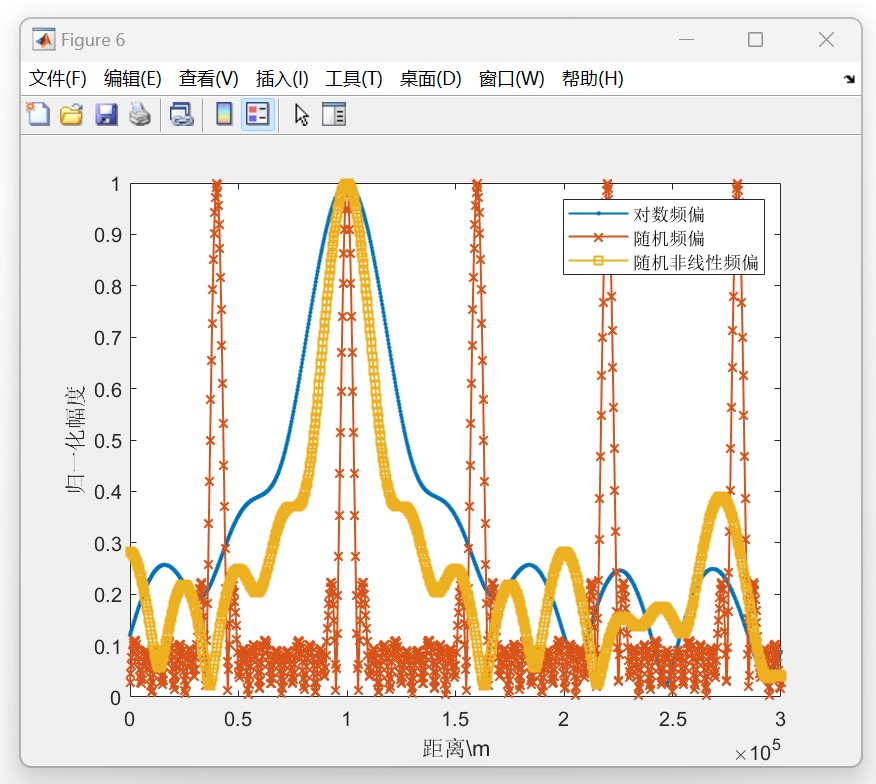The image size is (876, 784).
Task: Select the x-axis label 距离\m
Action: [x=456, y=748]
